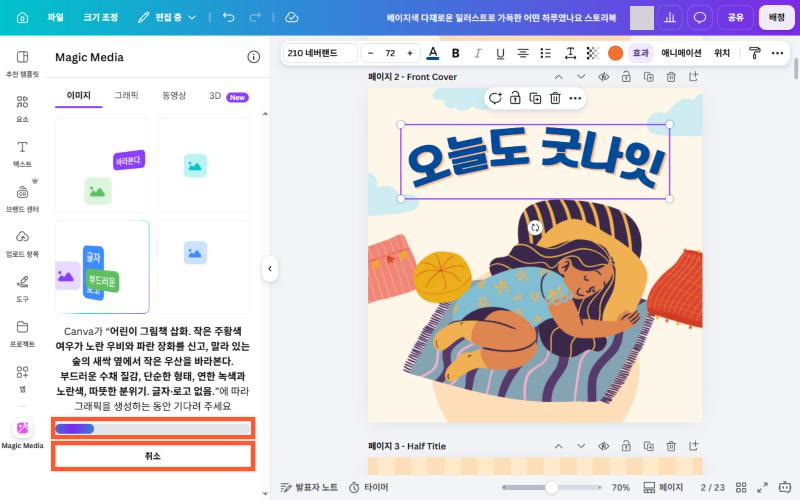Move page 2 Front Cover up
This screenshot has height=500, width=800.
tap(559, 77)
